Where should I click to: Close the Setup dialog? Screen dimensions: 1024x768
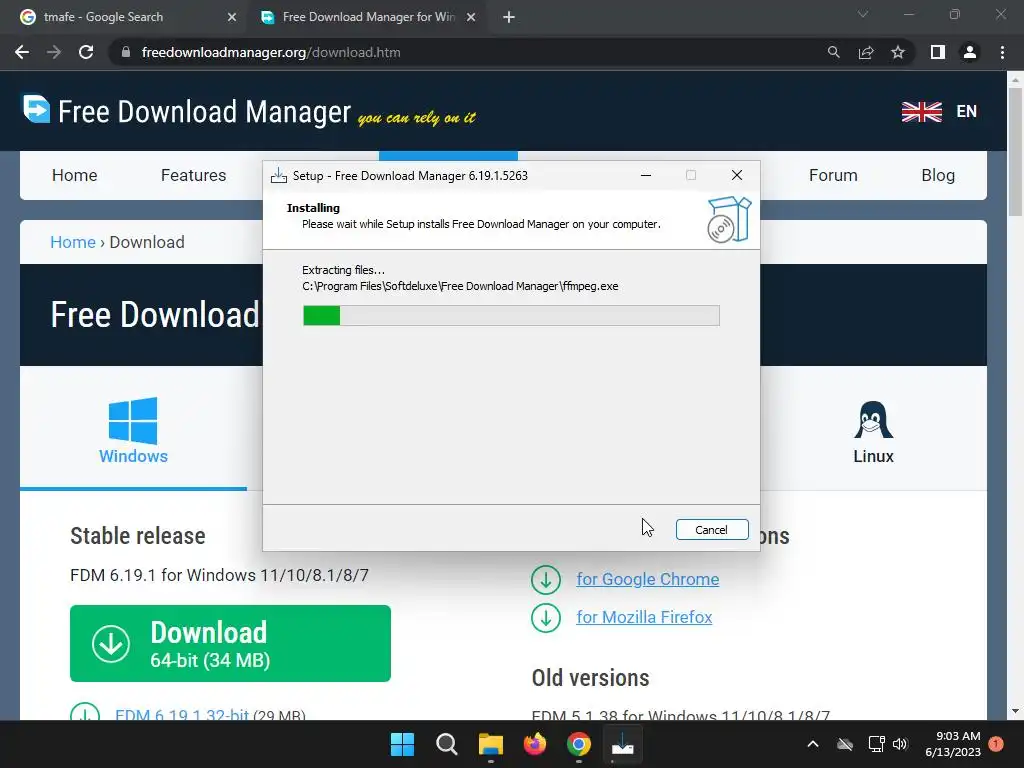[737, 175]
